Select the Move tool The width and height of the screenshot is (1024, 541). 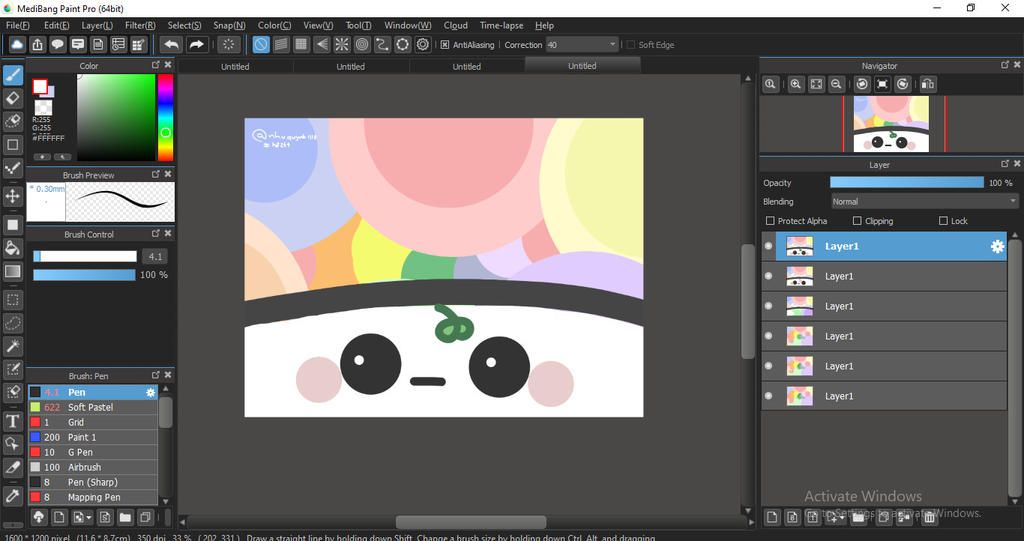[x=13, y=196]
